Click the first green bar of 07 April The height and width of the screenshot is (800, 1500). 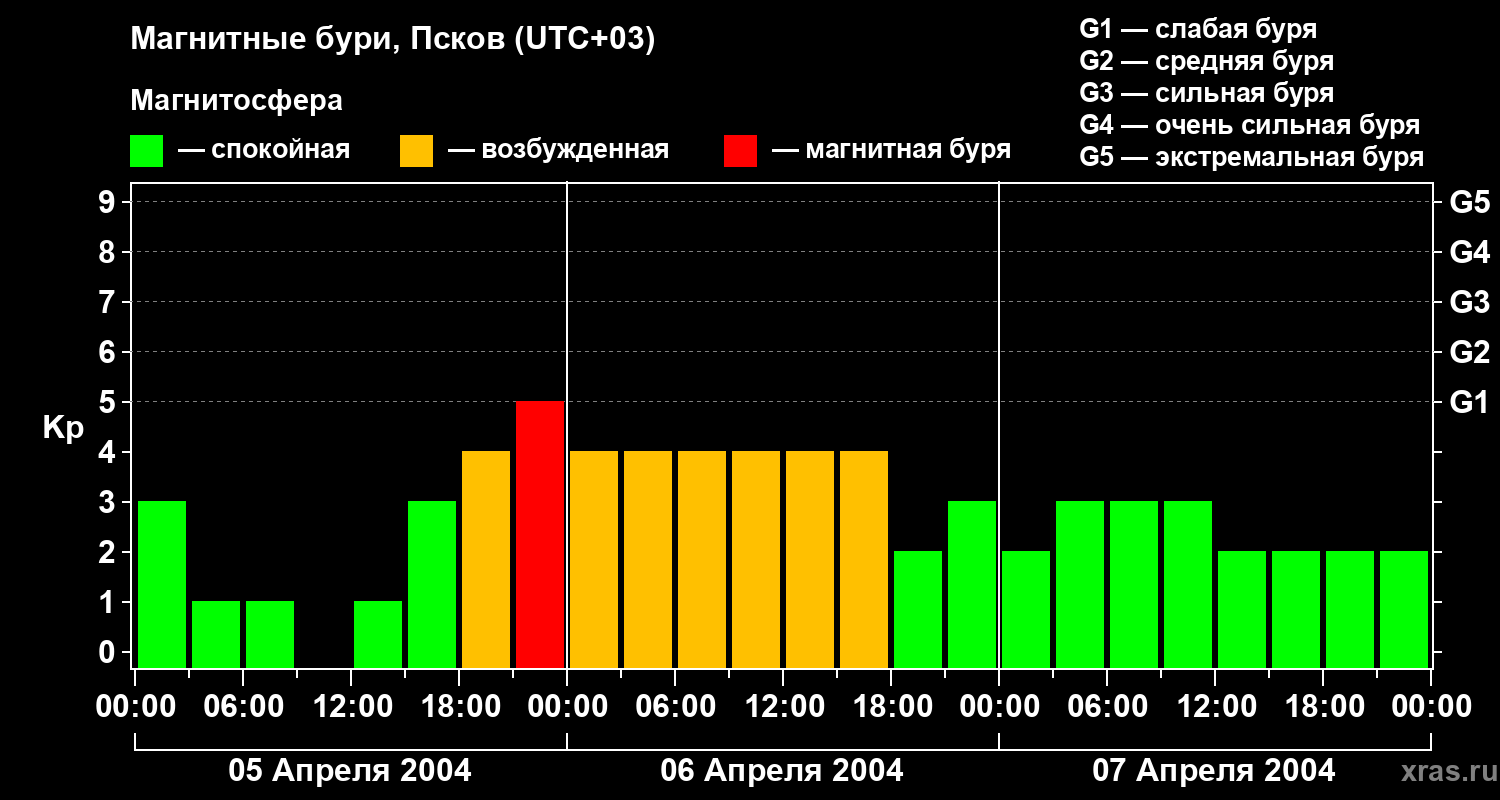pyautogui.click(x=1026, y=609)
